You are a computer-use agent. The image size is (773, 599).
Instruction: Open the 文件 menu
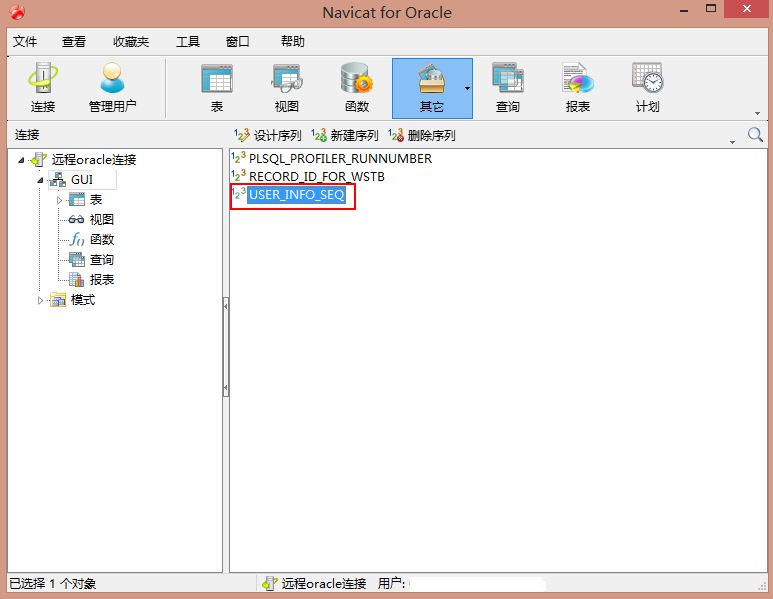25,41
